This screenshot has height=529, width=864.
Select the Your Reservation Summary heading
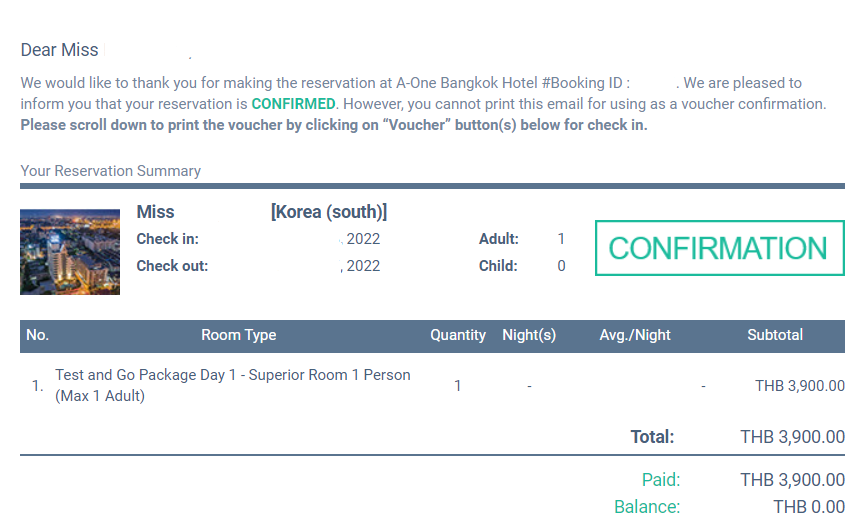pos(111,171)
